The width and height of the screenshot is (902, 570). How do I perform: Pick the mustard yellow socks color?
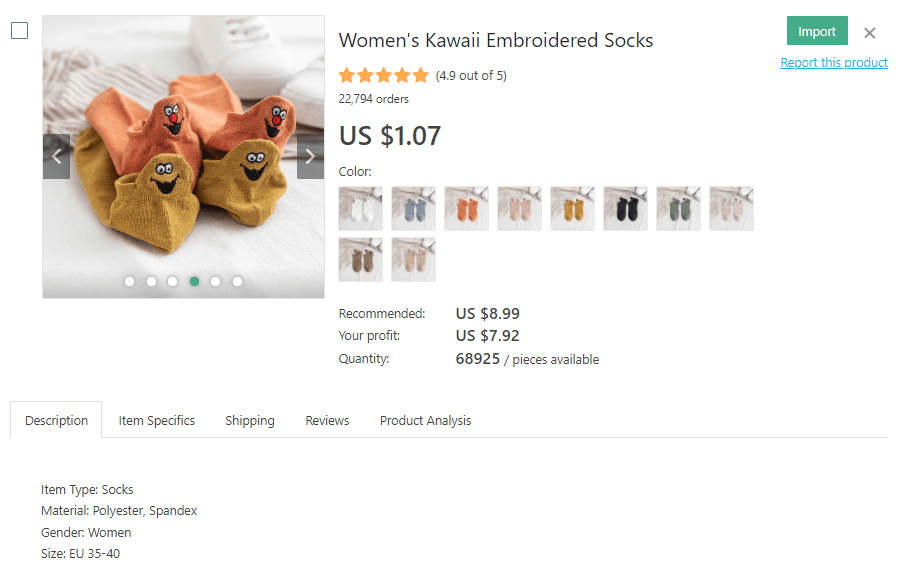572,208
